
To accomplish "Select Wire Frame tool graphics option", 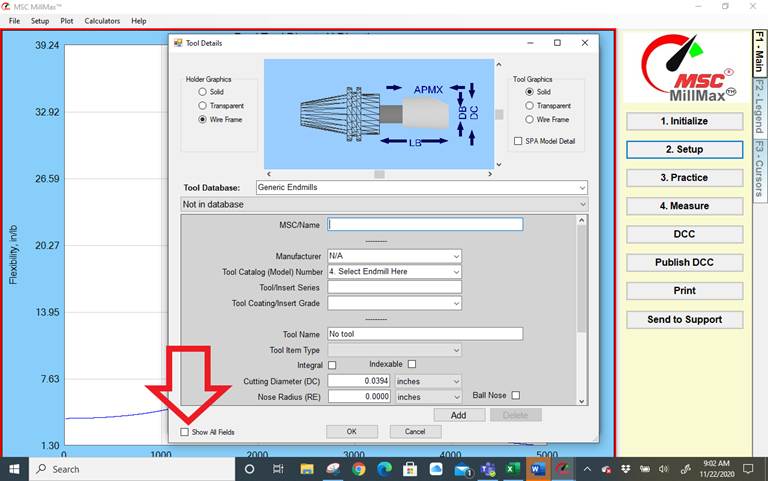I will [x=529, y=119].
